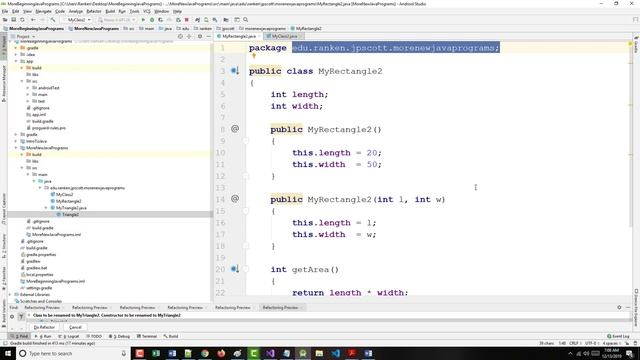Viewport: 640px width, 360px height.
Task: Open the Run tool window tab
Action: coord(43,336)
